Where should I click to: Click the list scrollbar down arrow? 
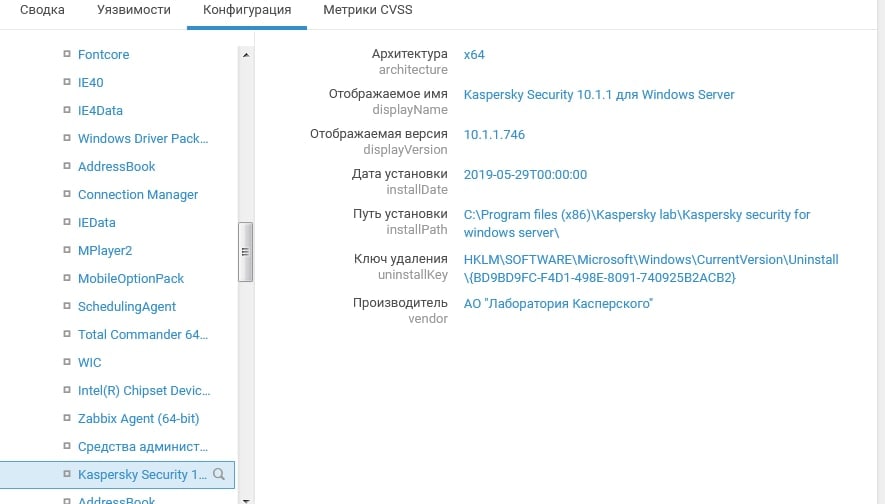coord(246,500)
